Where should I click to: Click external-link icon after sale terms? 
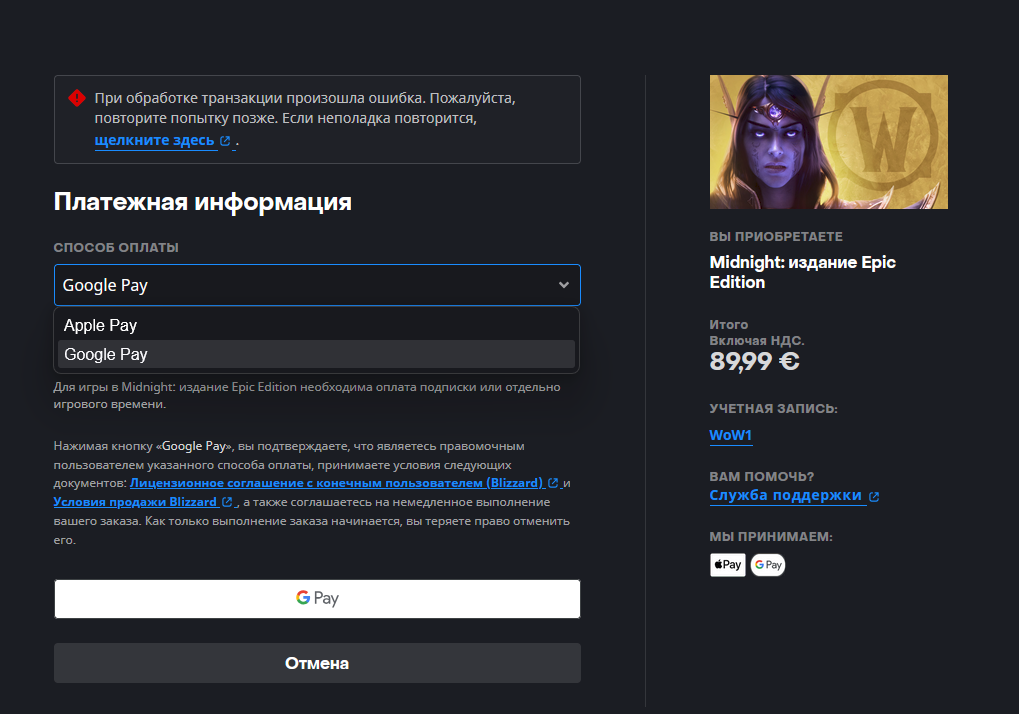tap(227, 502)
